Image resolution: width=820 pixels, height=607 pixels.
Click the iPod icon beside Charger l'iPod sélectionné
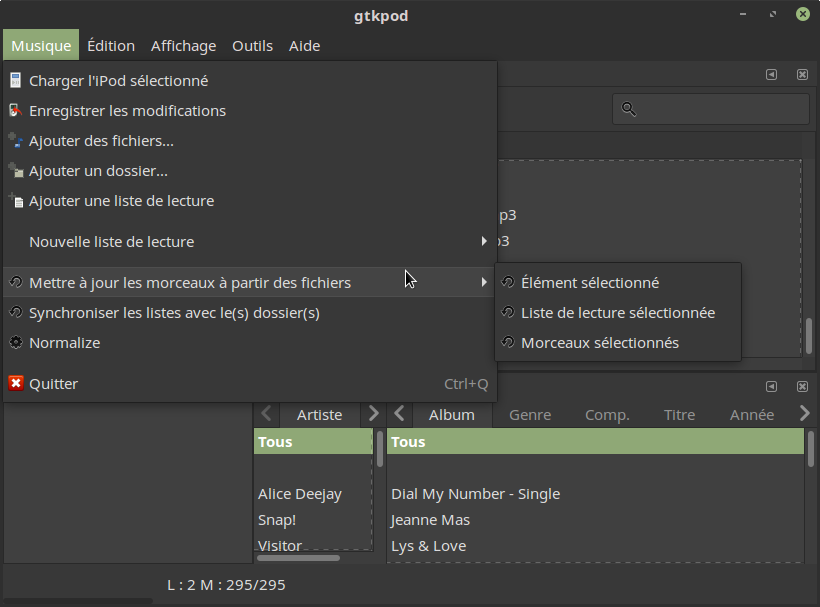coord(15,81)
